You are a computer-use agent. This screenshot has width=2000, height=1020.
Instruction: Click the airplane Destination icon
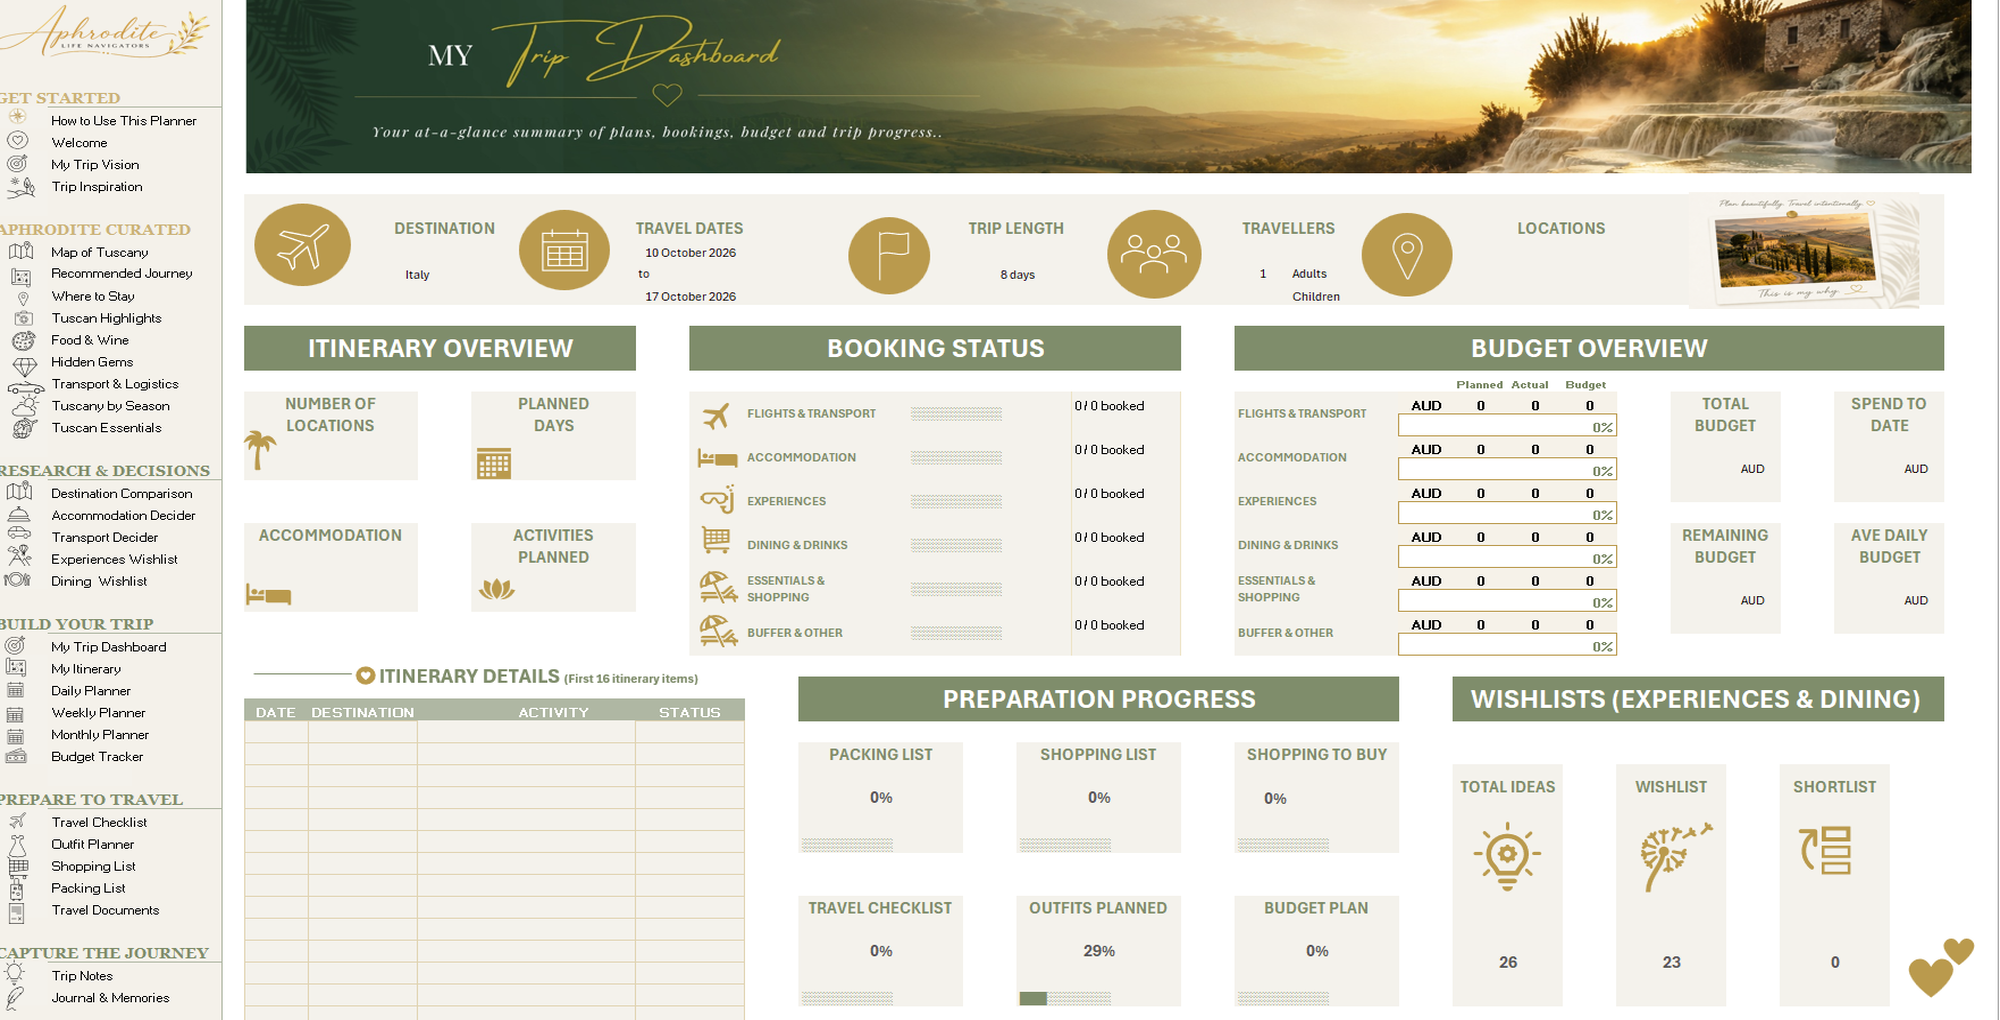pyautogui.click(x=302, y=246)
